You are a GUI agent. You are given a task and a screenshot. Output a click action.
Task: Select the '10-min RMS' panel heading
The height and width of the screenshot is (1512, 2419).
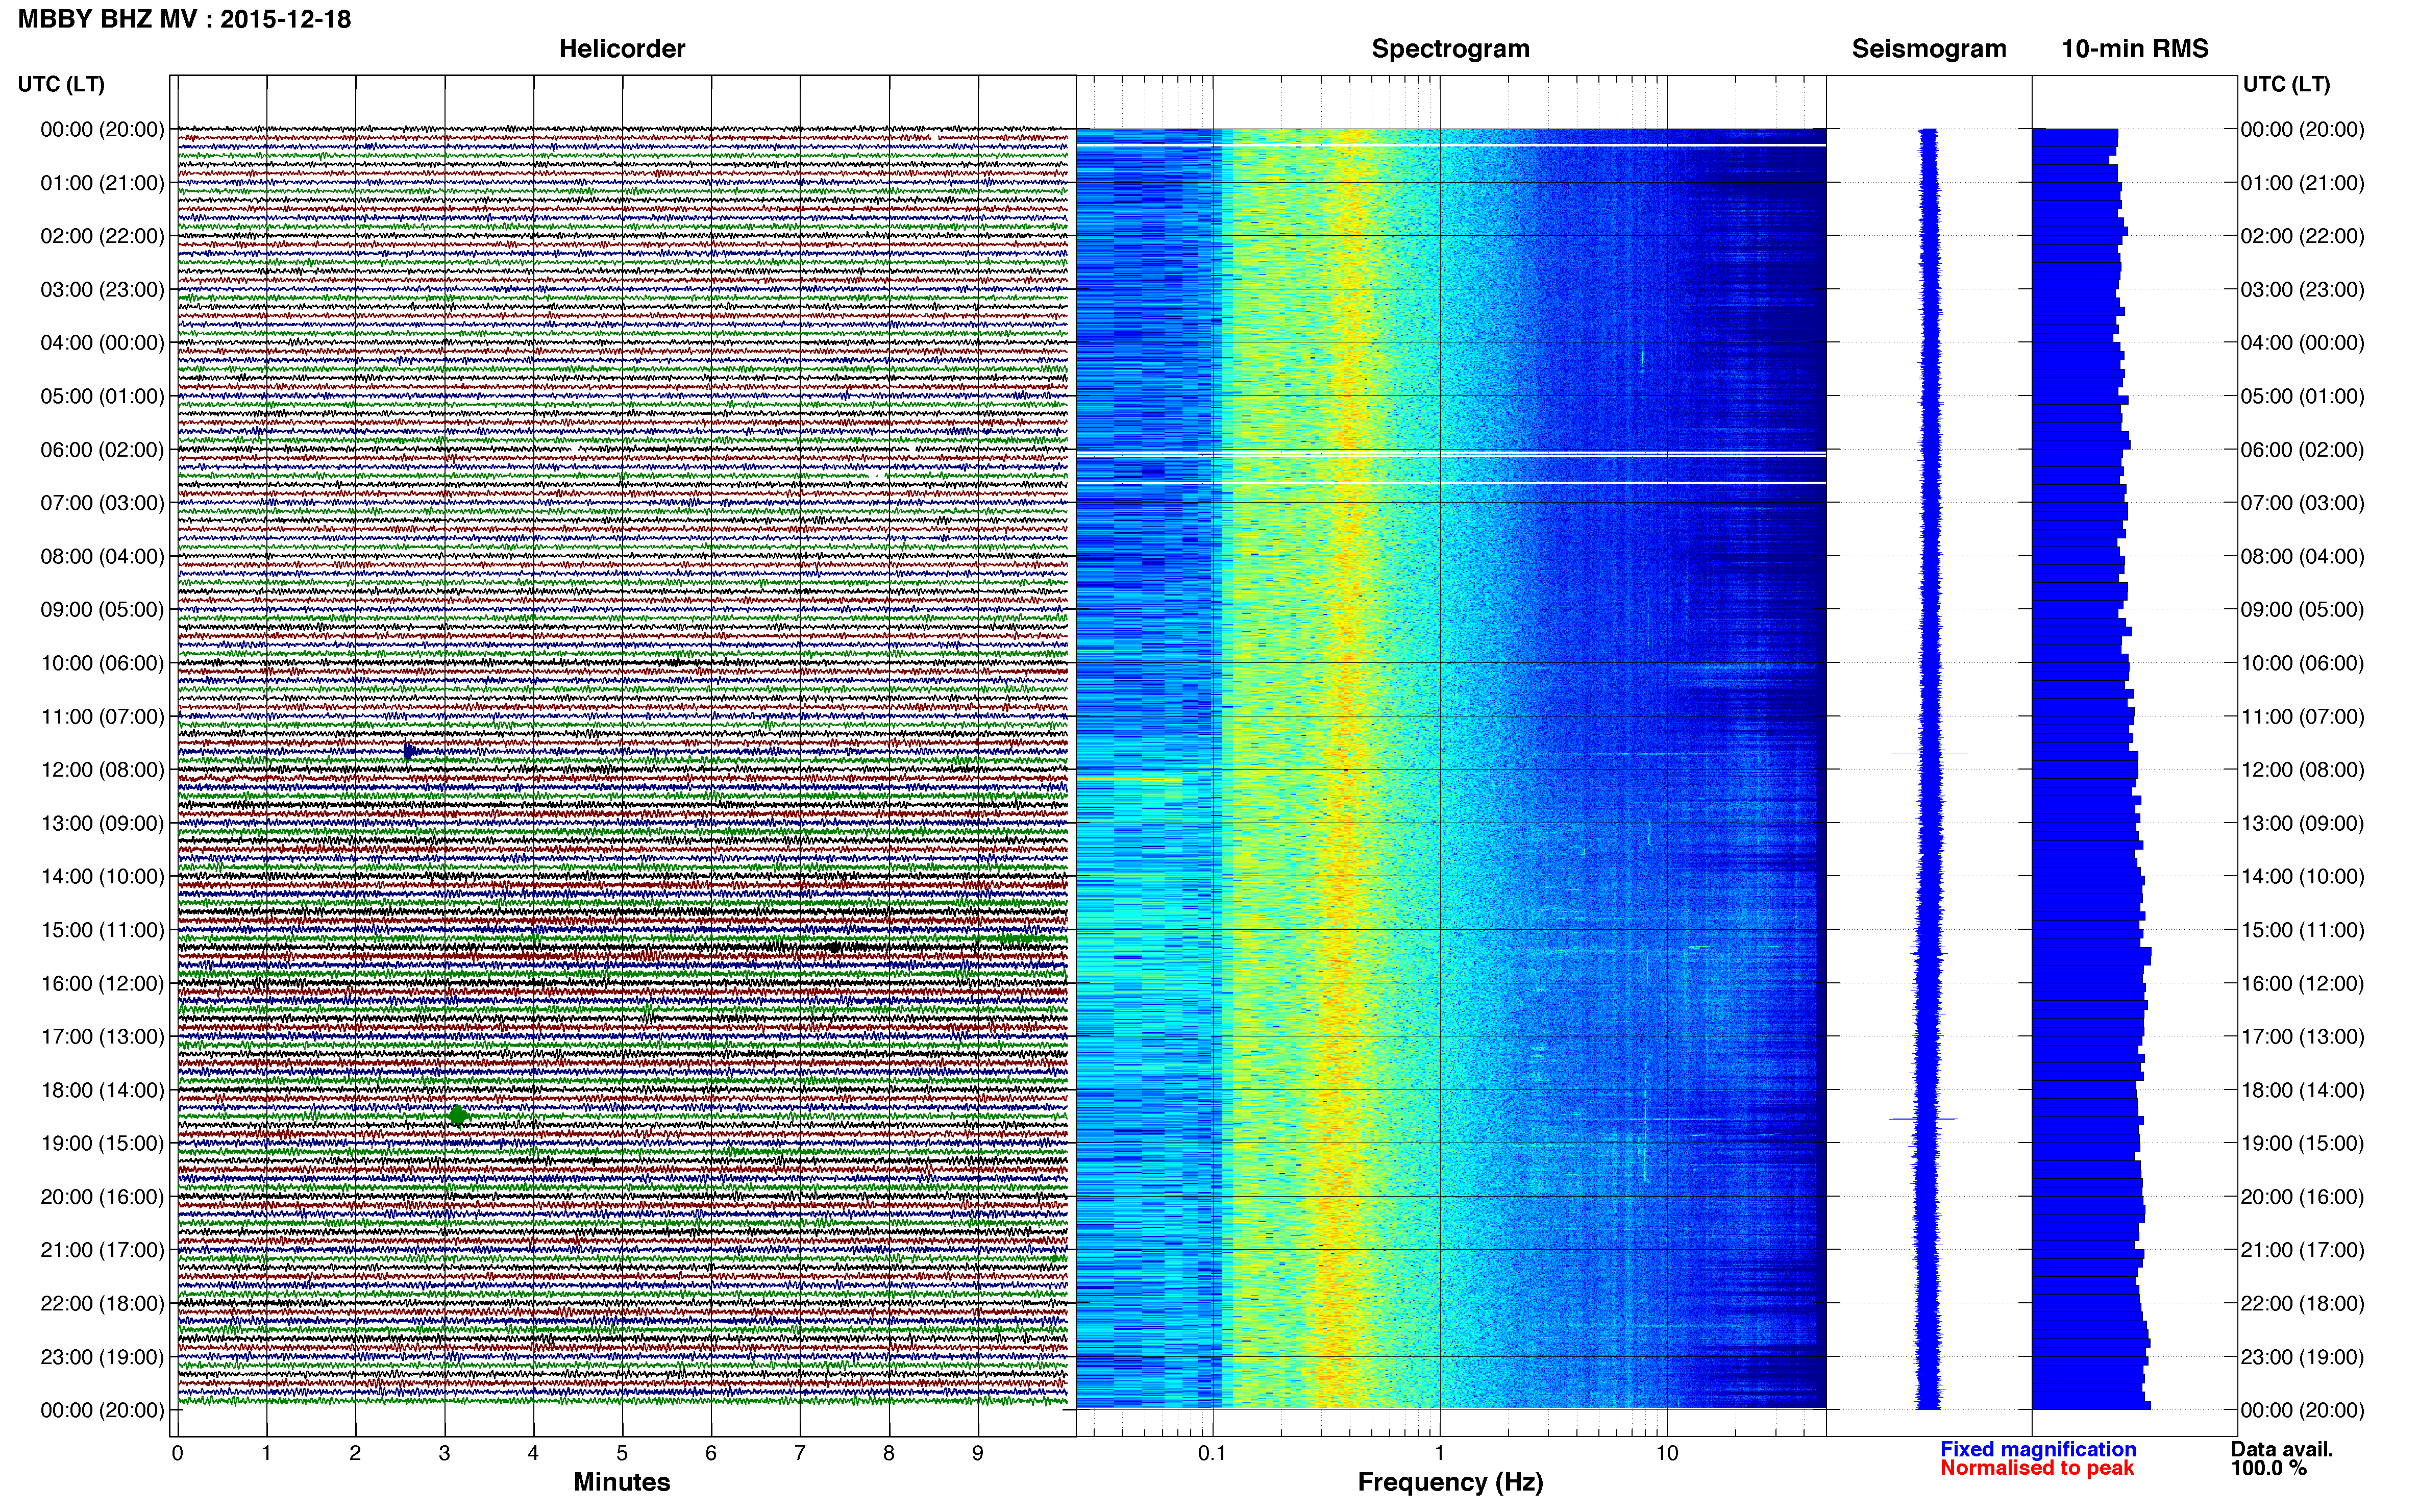[x=2135, y=49]
